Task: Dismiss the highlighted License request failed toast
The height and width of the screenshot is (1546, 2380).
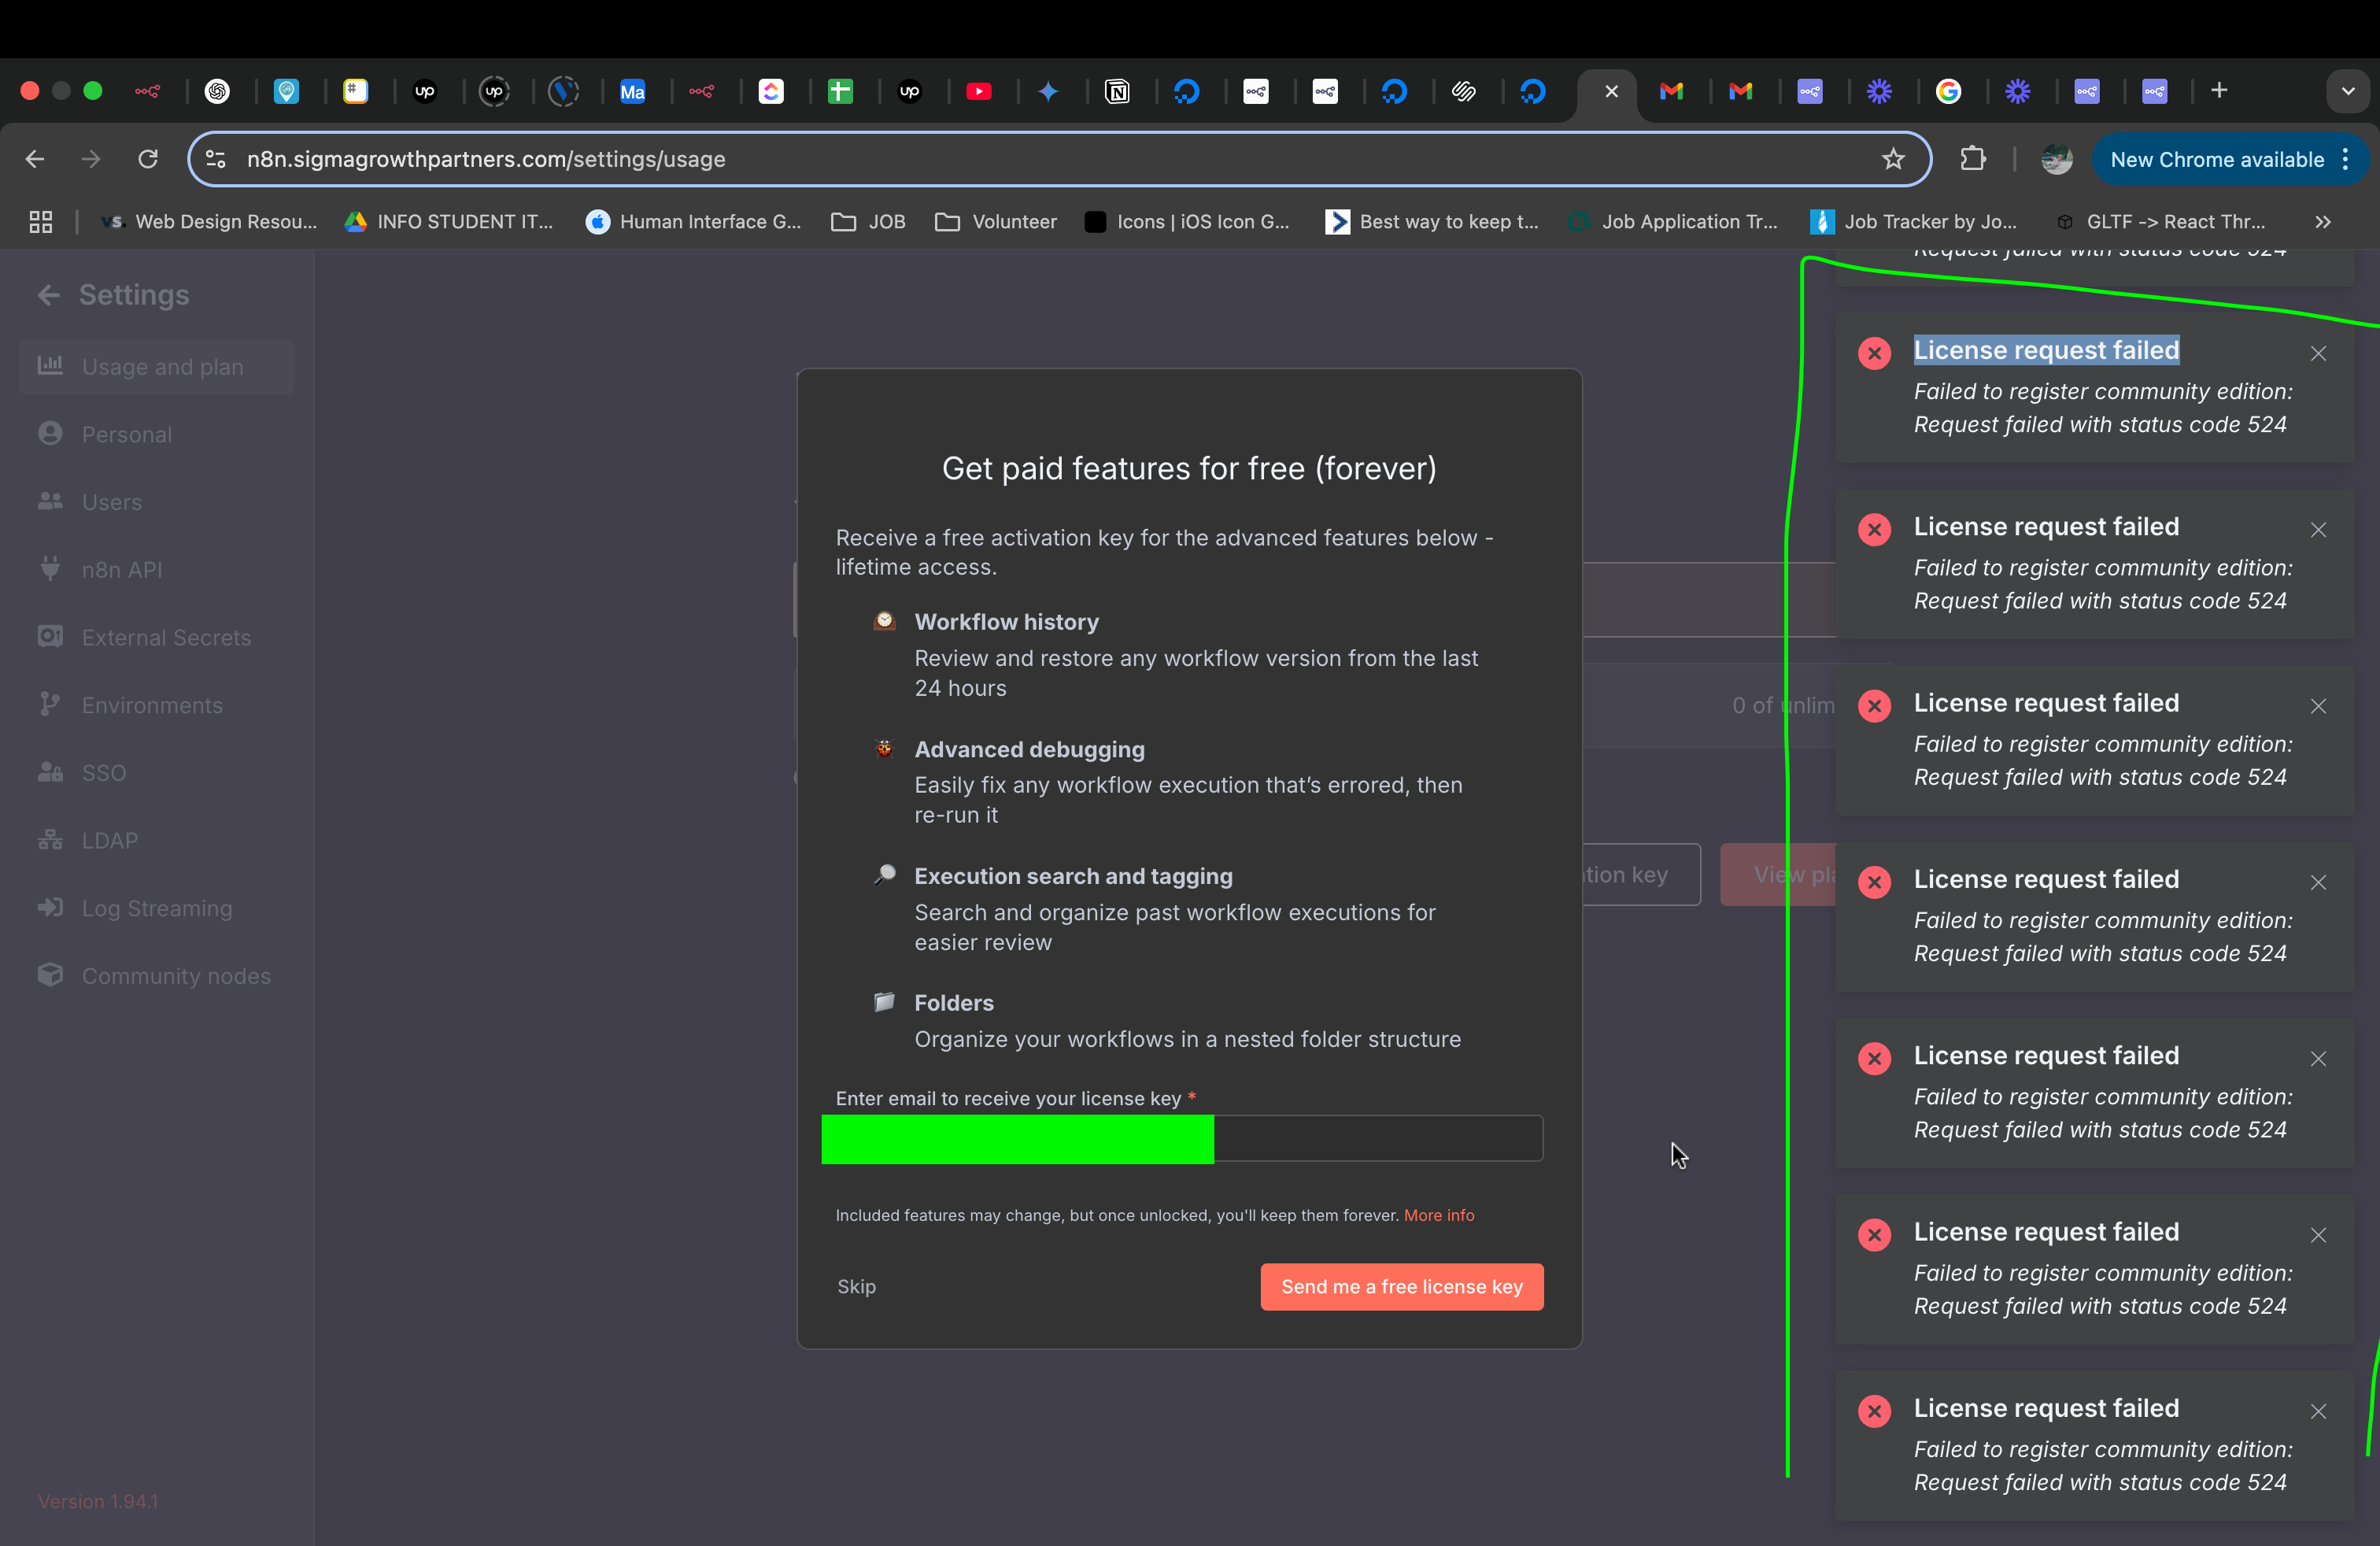Action: (2318, 354)
